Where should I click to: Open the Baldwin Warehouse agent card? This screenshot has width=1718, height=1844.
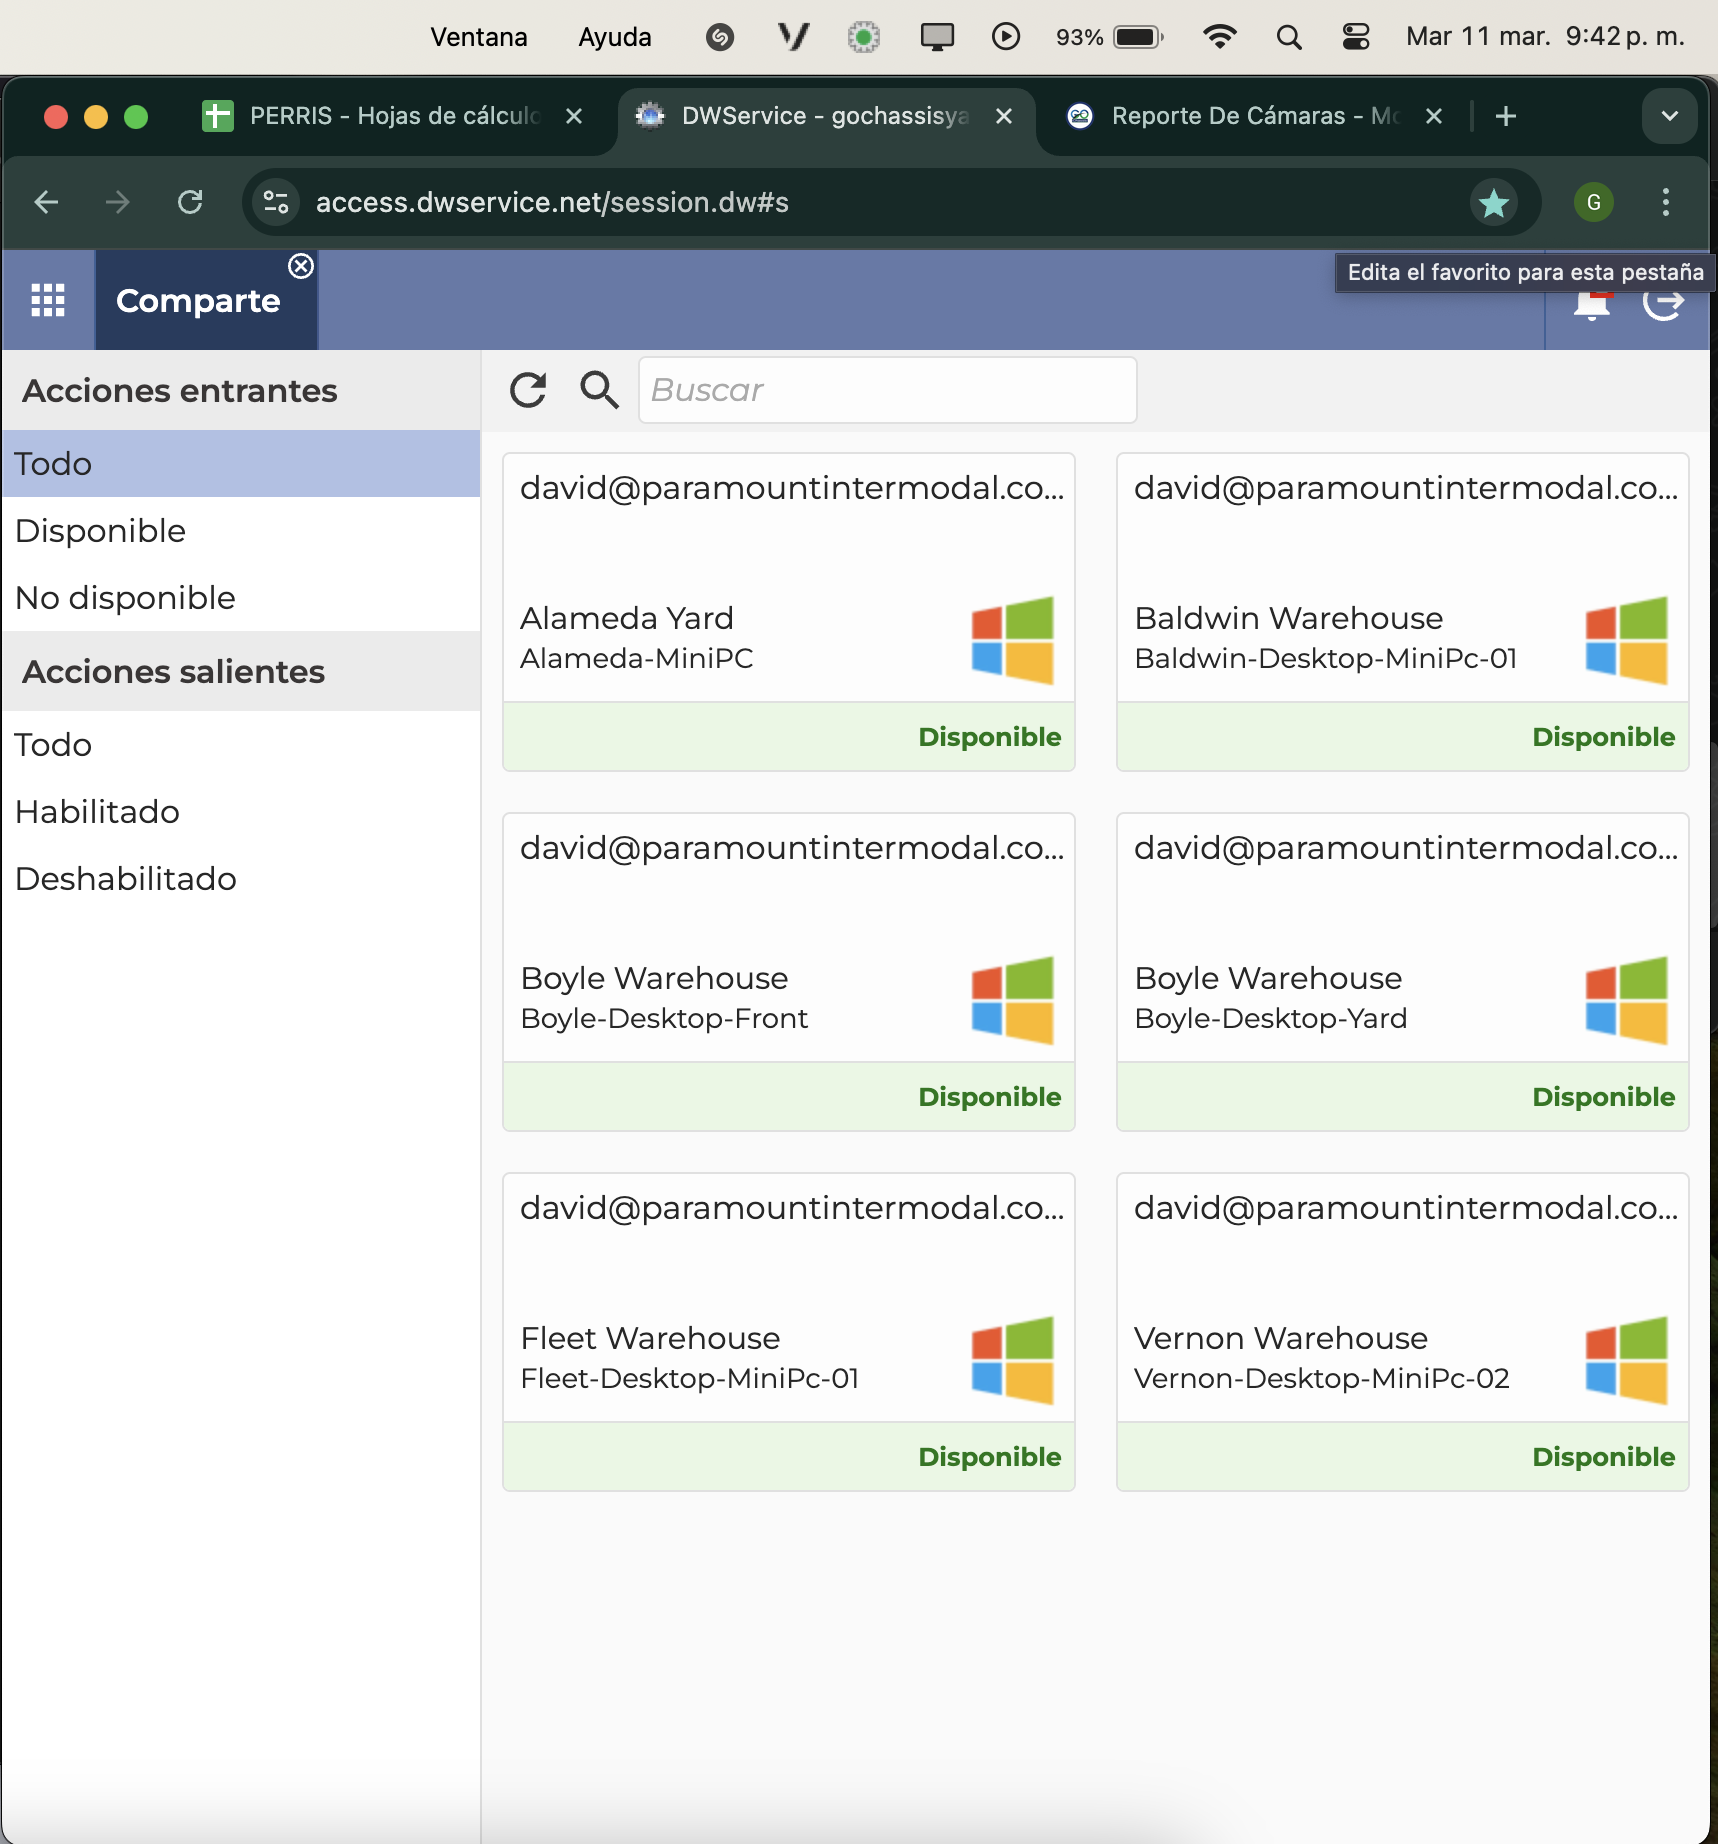click(1403, 612)
